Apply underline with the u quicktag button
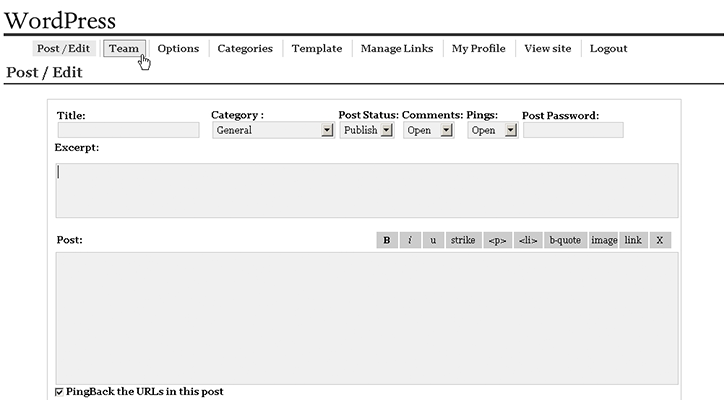This screenshot has height=400, width=724. click(433, 240)
